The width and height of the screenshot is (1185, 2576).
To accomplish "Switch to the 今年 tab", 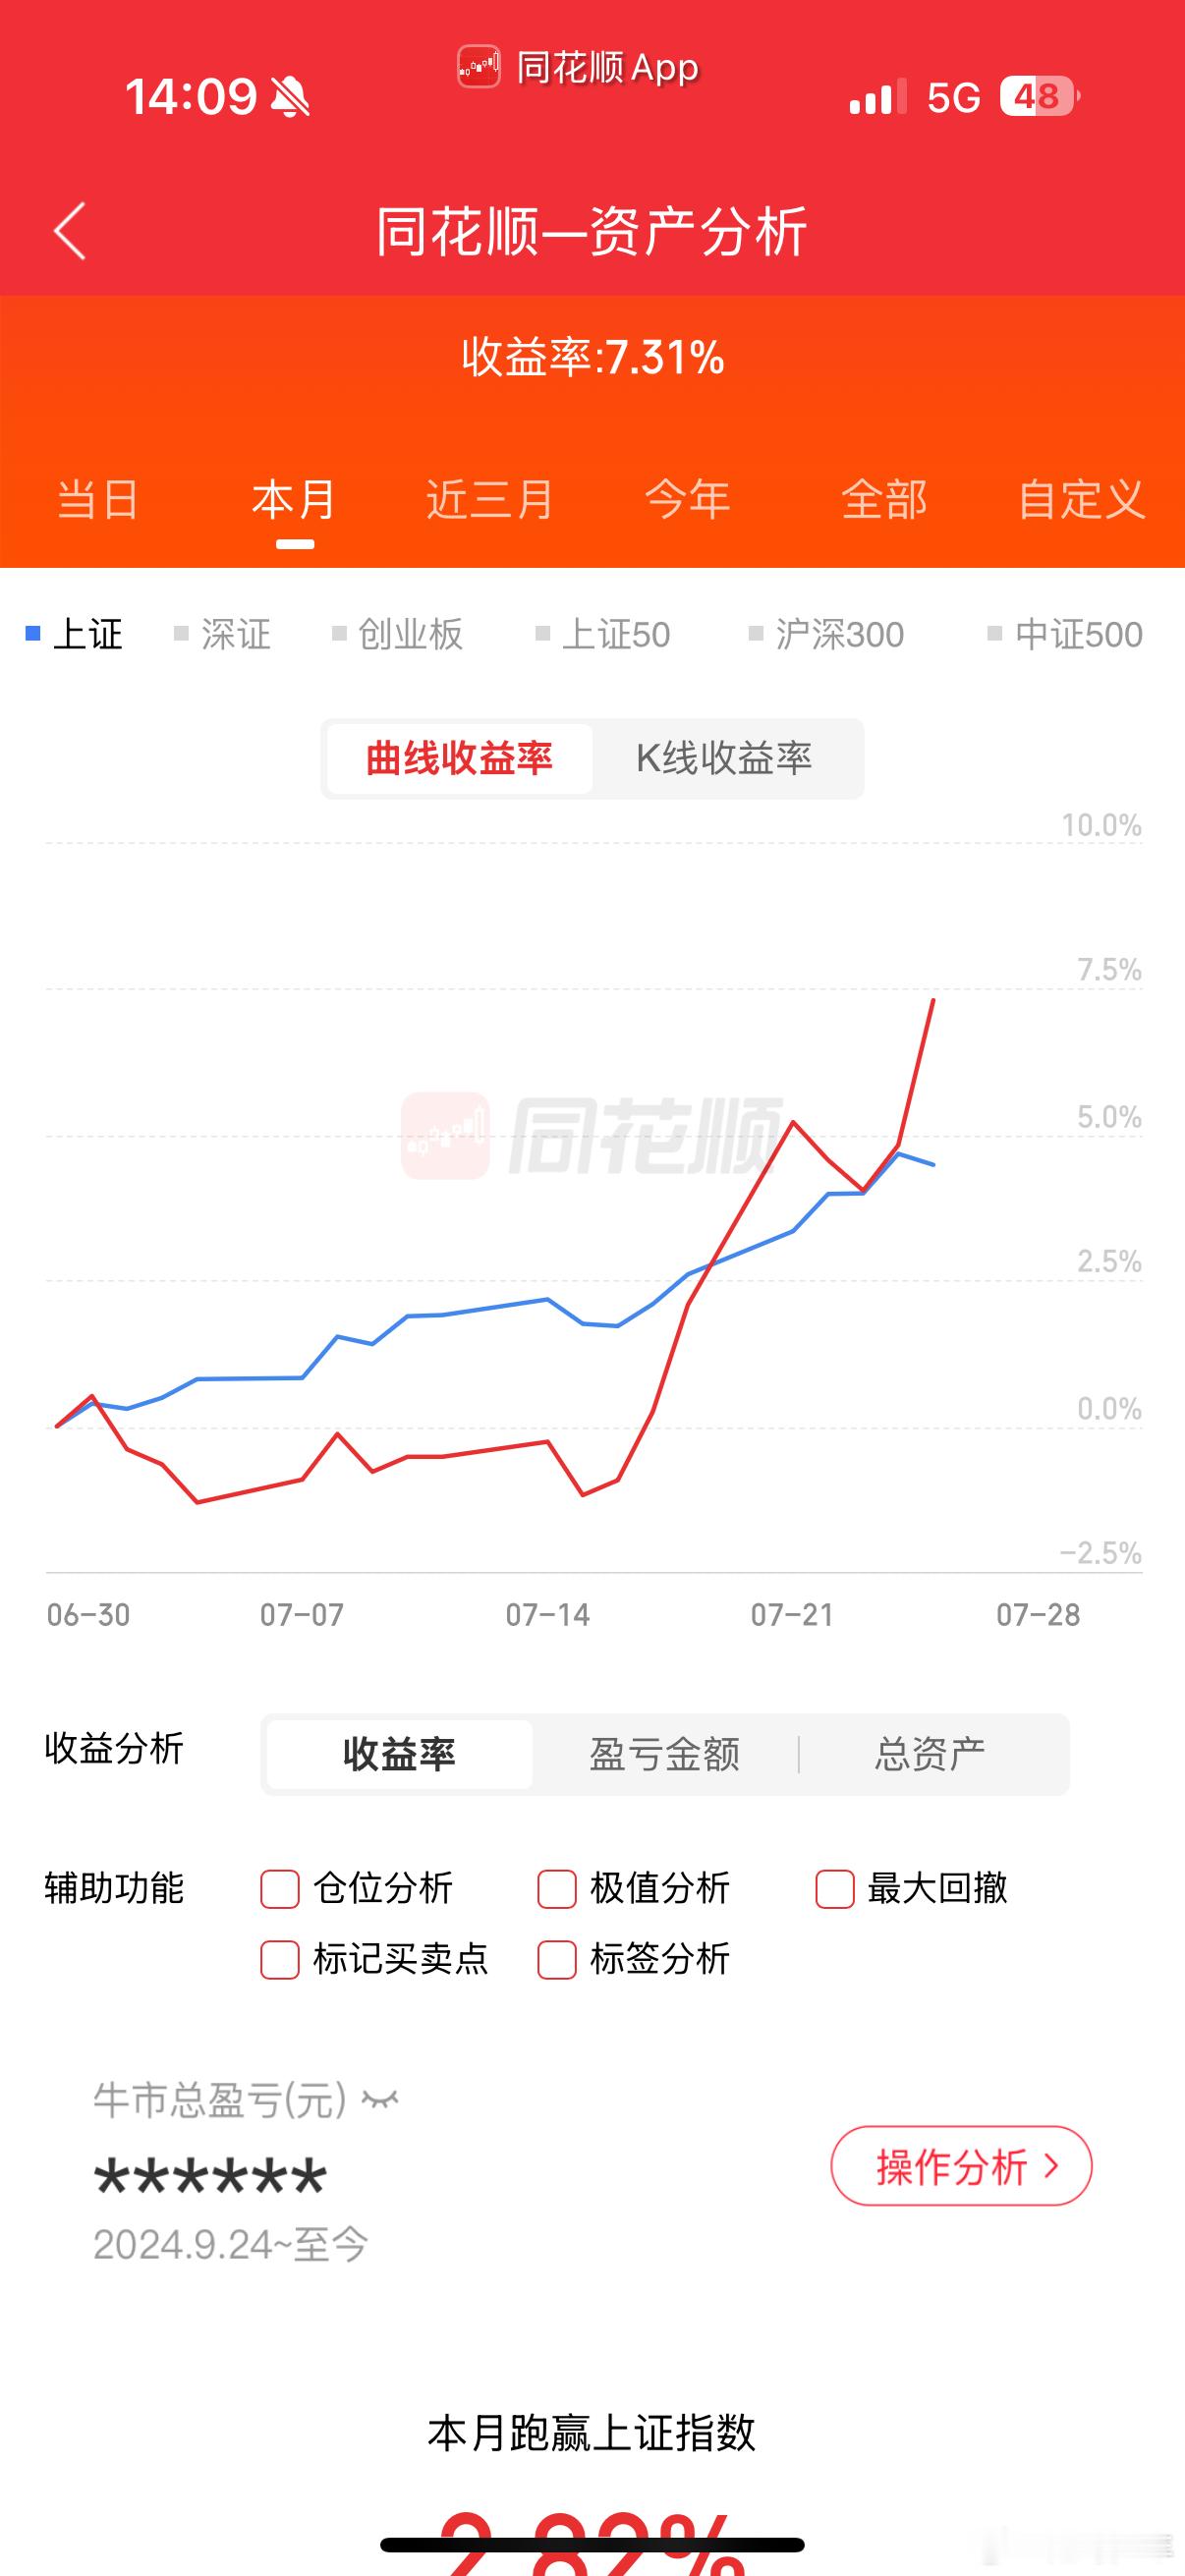I will click(687, 499).
